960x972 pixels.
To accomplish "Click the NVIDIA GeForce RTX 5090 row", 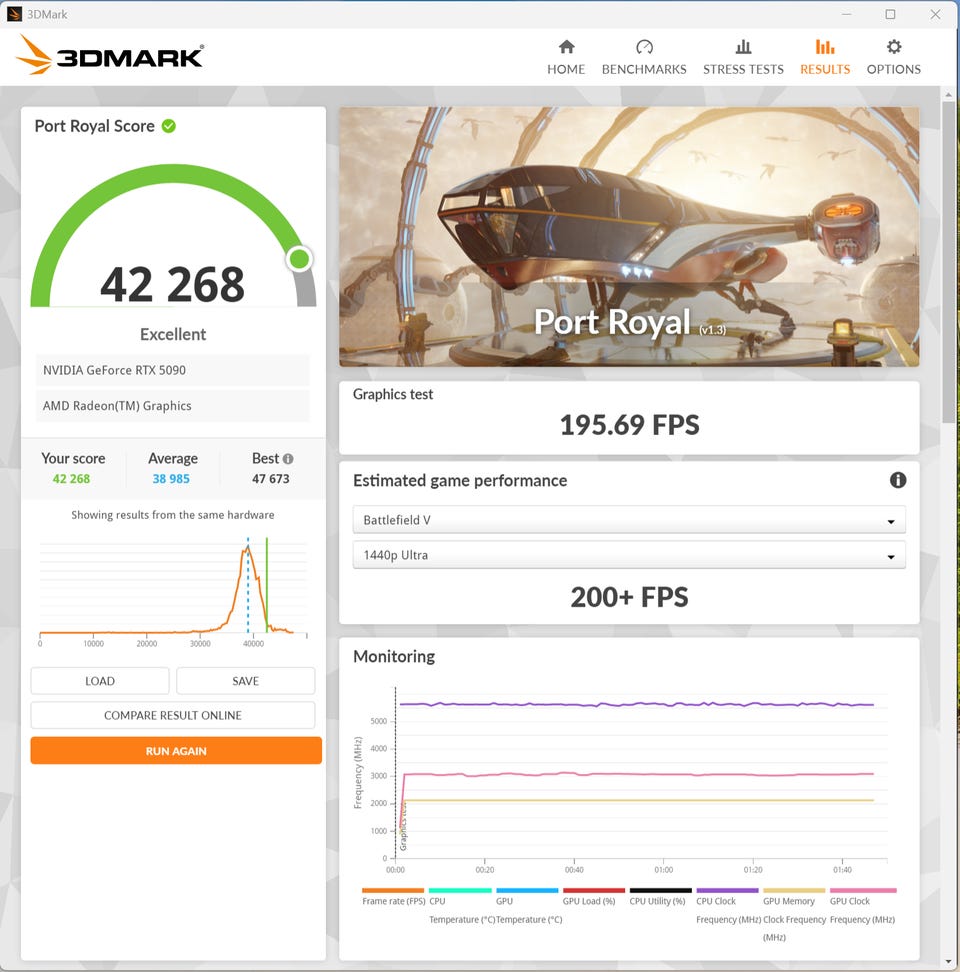I will click(x=172, y=370).
